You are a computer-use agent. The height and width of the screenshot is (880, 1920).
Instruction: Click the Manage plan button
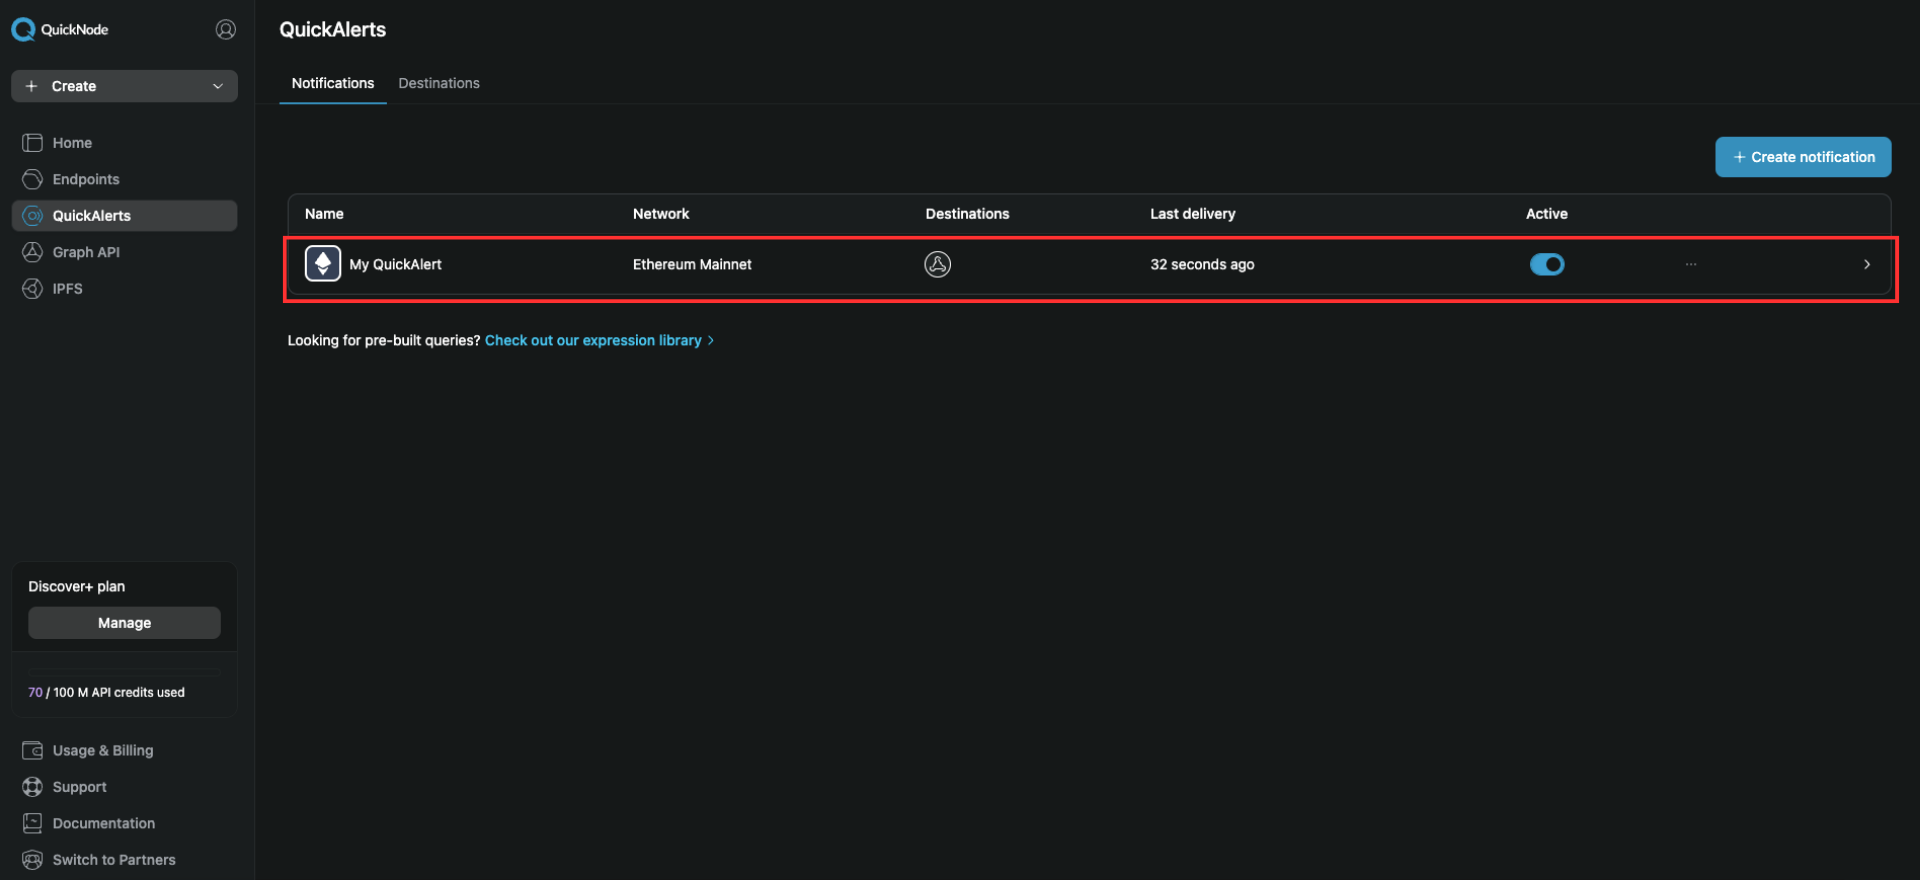[x=124, y=623]
